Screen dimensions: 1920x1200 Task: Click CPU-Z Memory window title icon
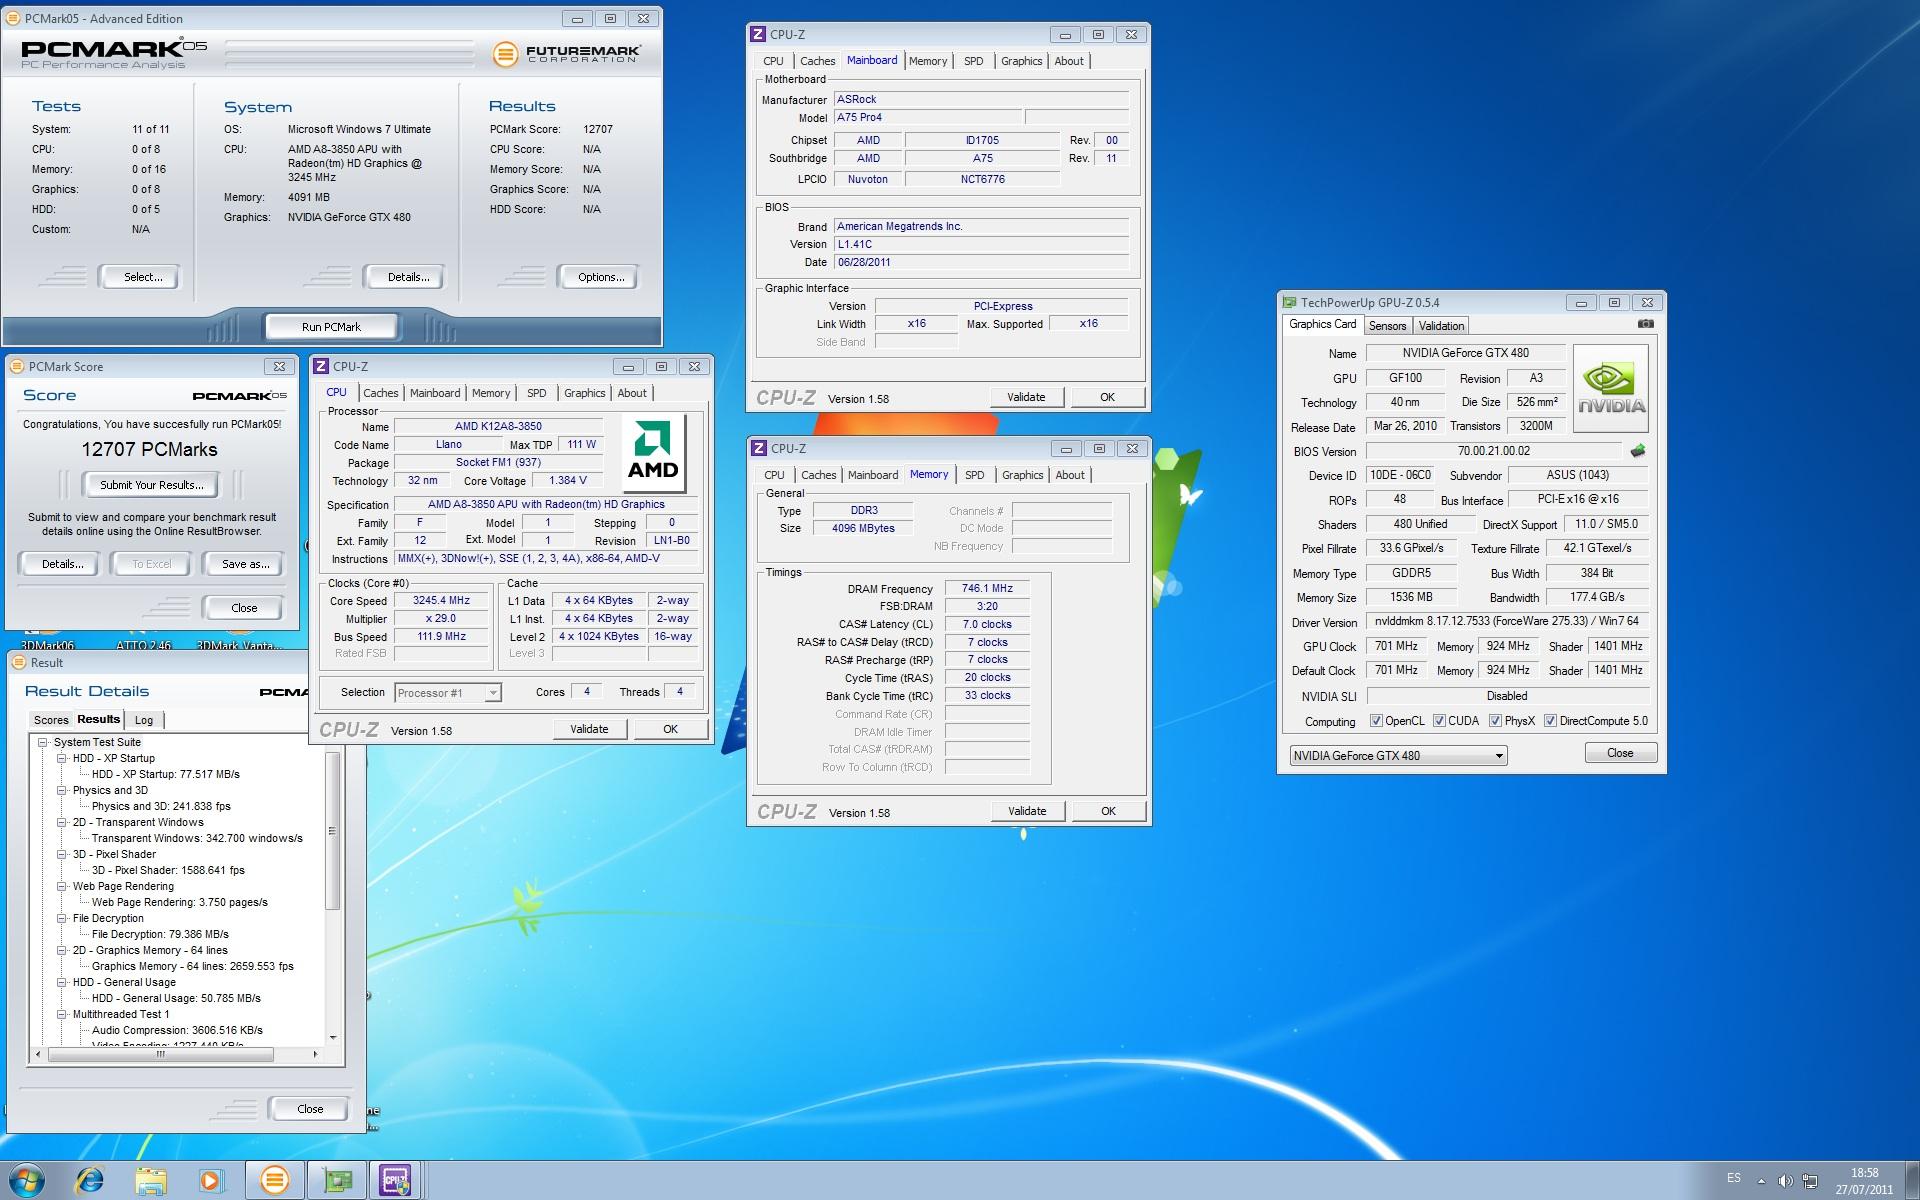[x=759, y=448]
